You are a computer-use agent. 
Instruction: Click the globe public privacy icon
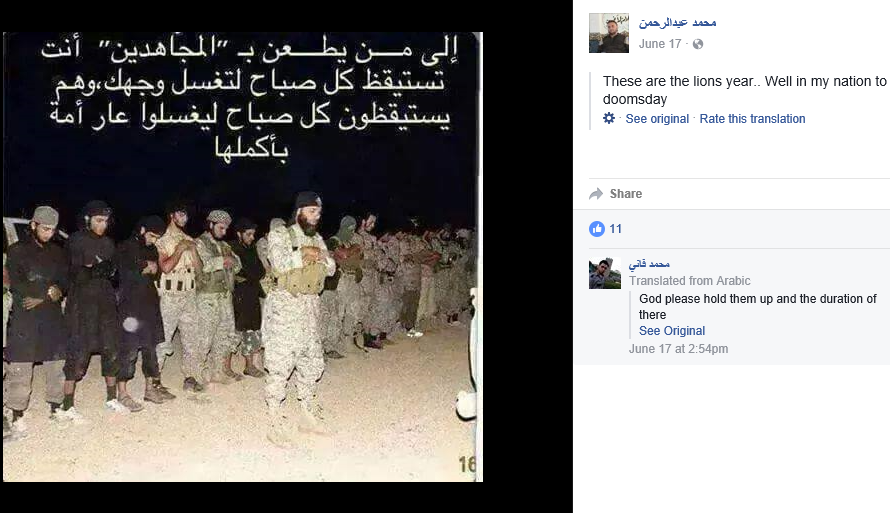coord(698,44)
